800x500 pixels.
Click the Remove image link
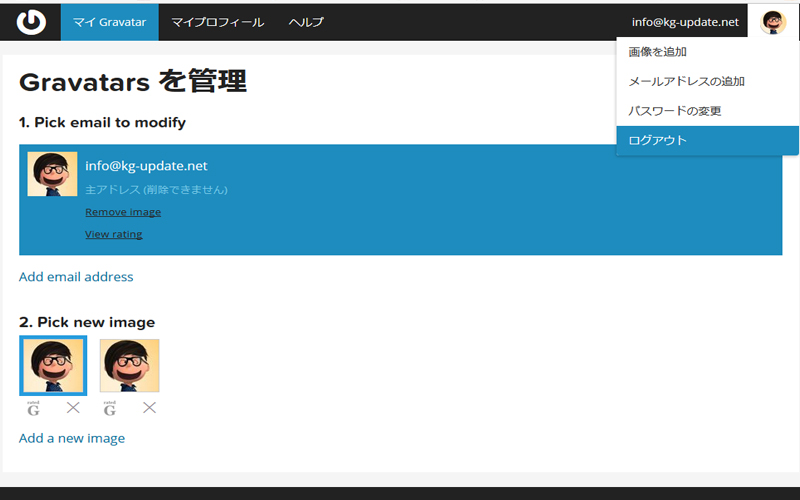coord(123,212)
